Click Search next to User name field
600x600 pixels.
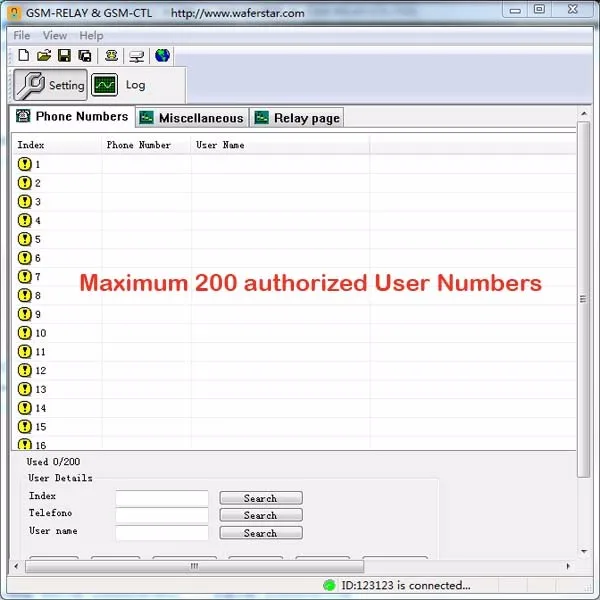pyautogui.click(x=261, y=533)
